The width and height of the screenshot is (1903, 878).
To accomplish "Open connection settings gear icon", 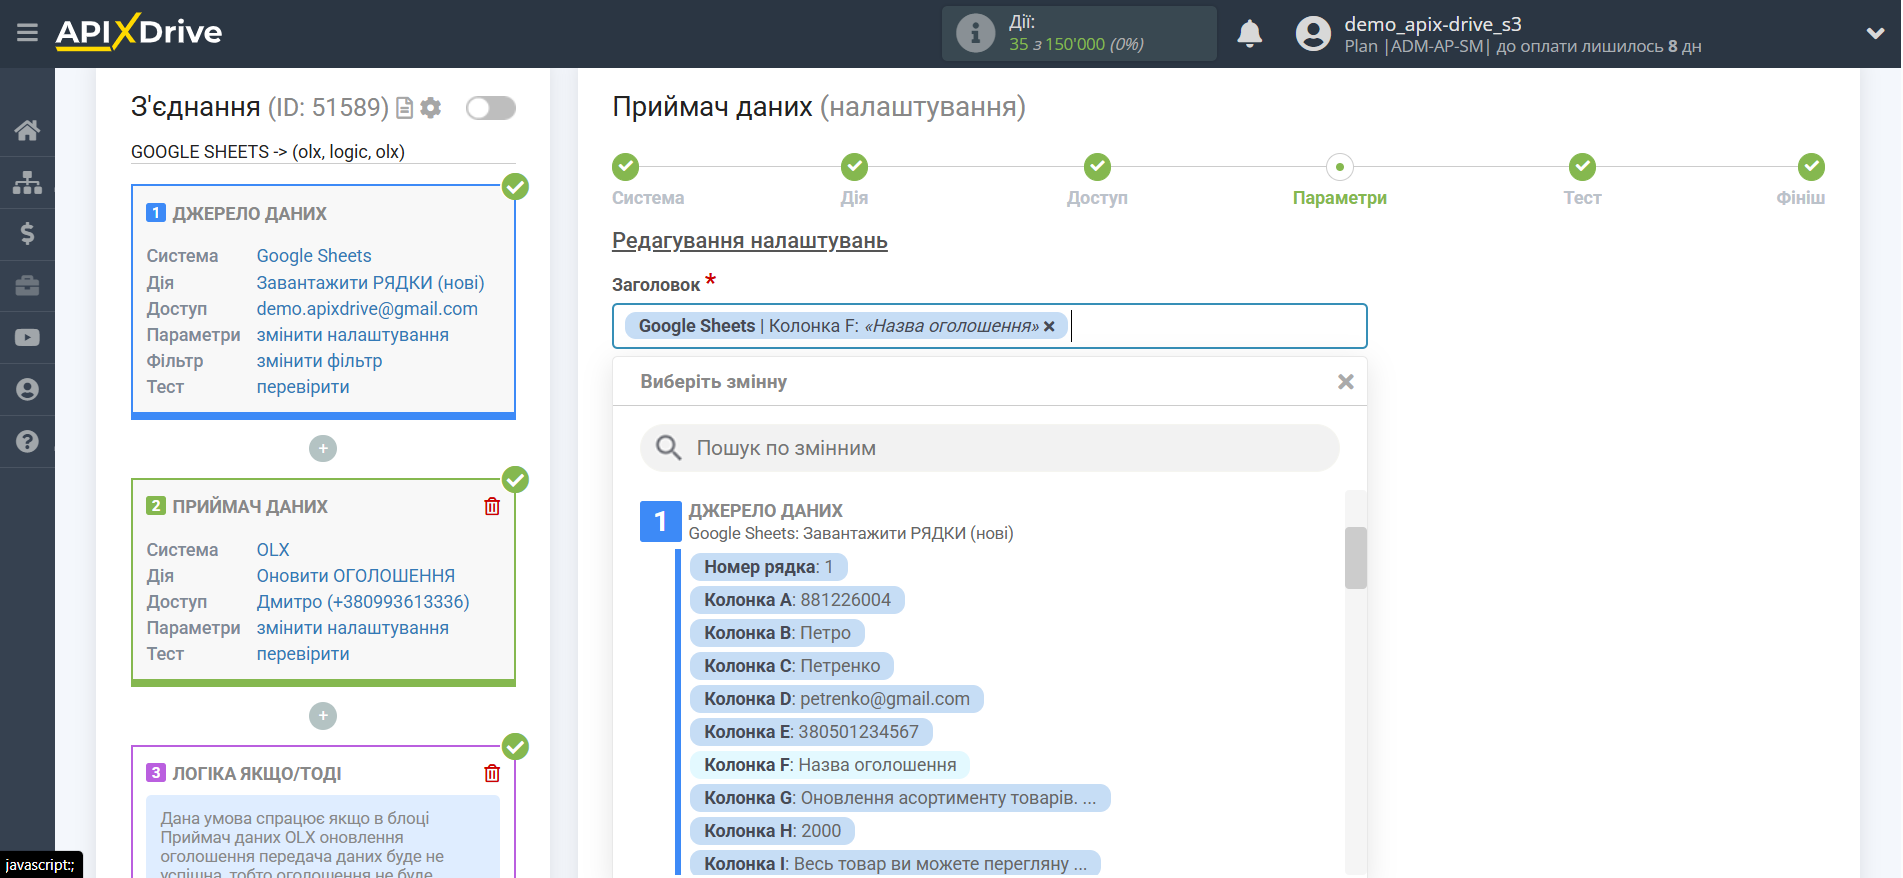I will (x=430, y=108).
